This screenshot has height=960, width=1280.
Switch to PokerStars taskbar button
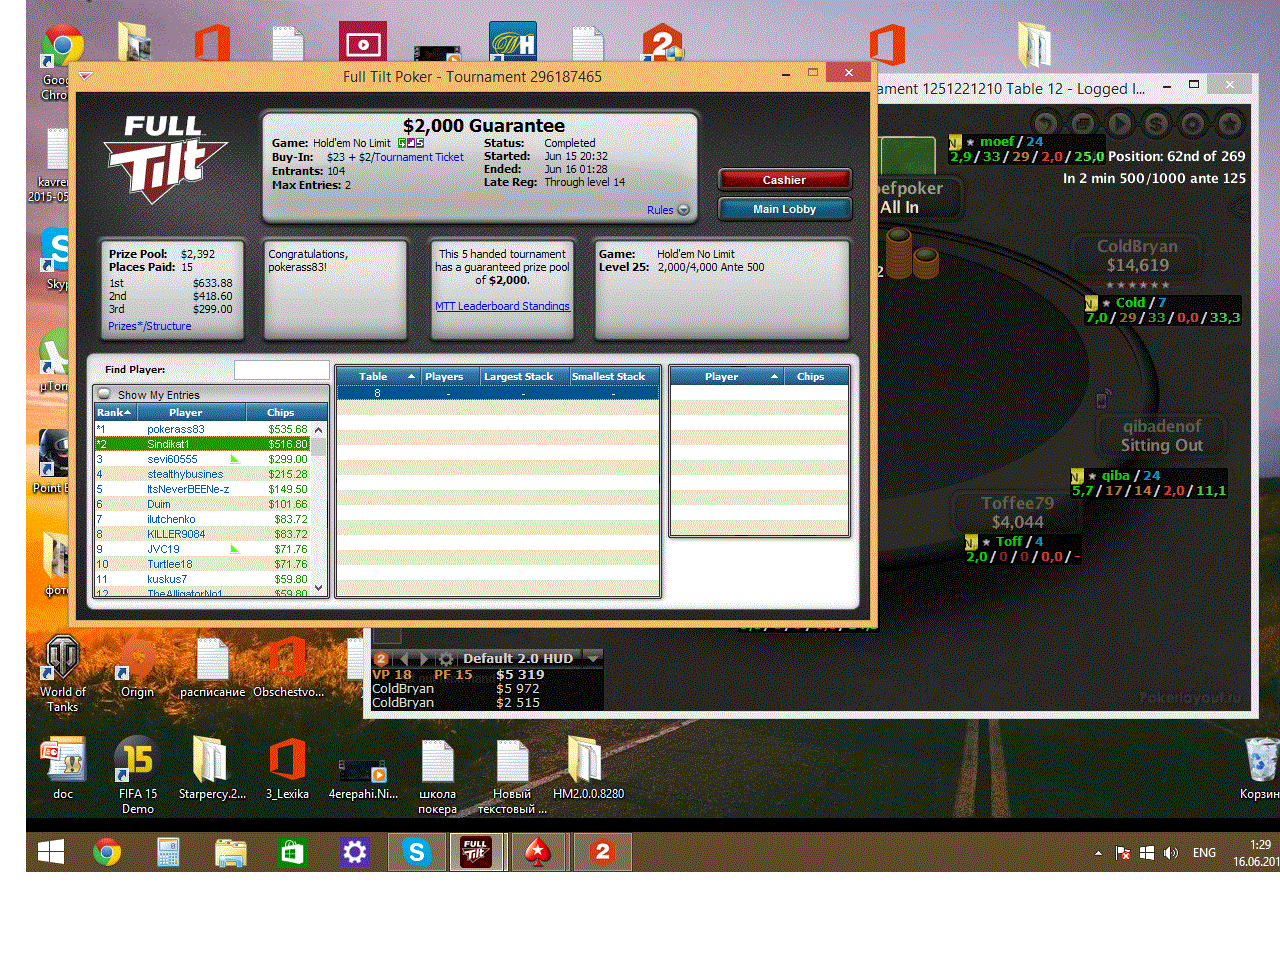pos(539,852)
